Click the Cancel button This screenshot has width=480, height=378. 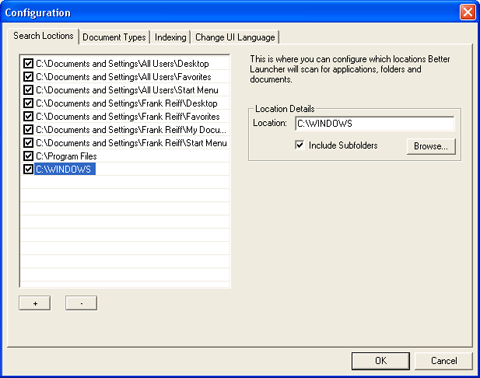tap(444, 361)
